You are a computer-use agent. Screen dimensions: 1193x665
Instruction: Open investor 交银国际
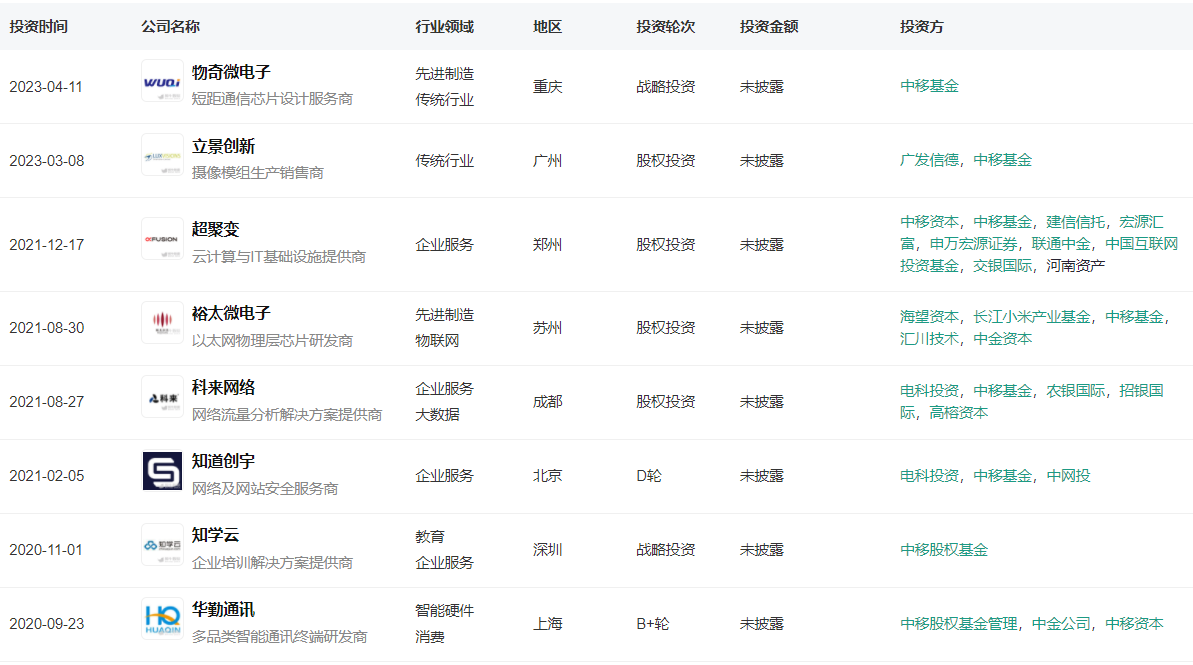[1003, 266]
